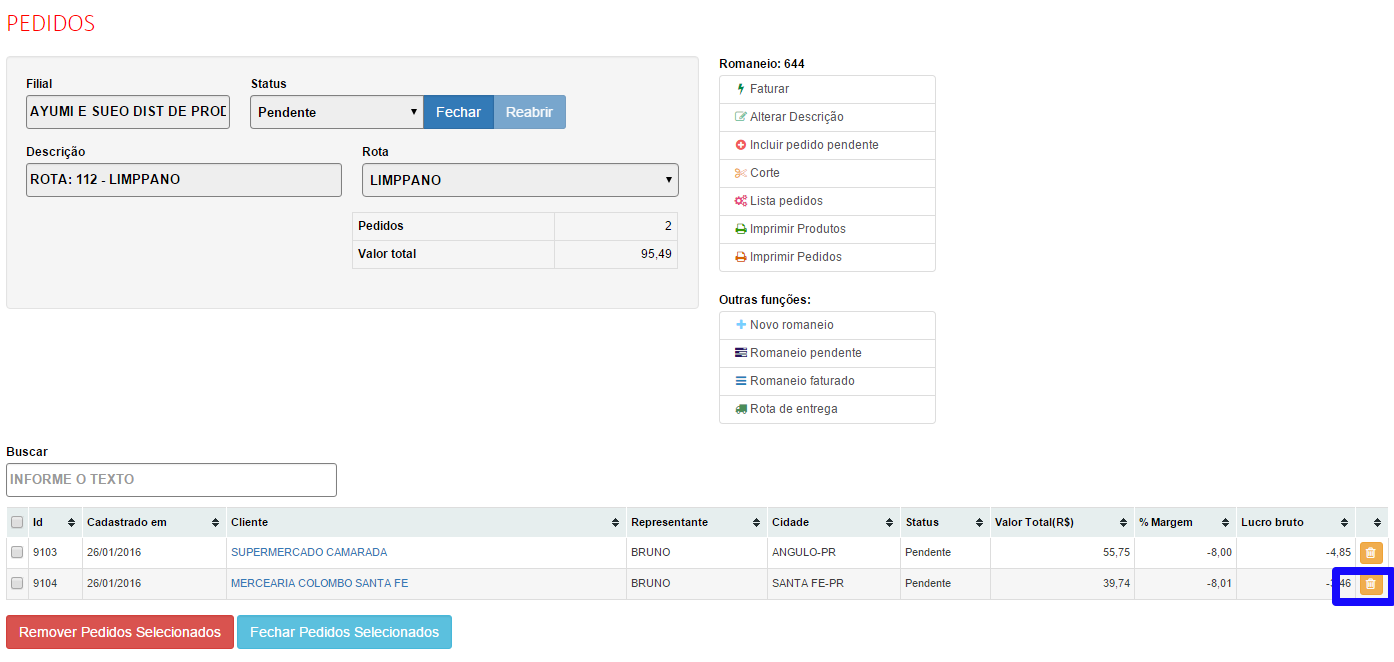Delete order 9103 with trash icon
1394x662 pixels.
click(1370, 553)
